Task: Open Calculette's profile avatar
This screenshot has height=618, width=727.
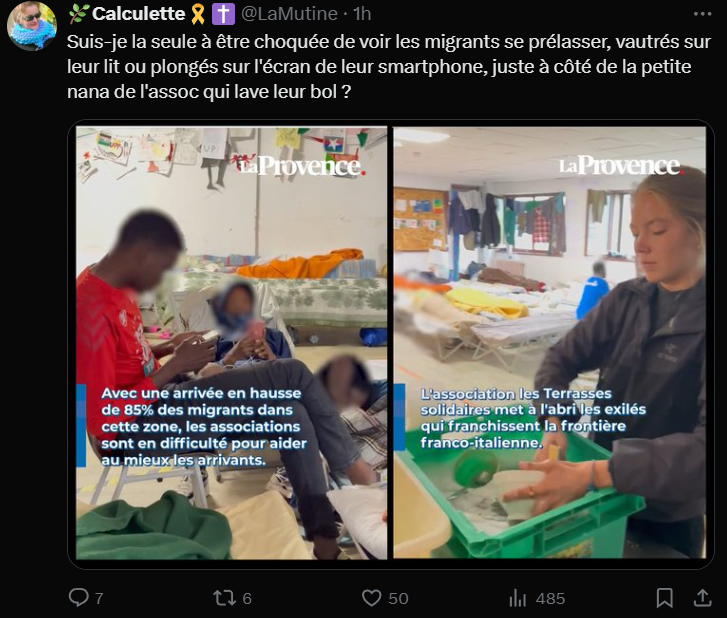Action: click(x=32, y=26)
